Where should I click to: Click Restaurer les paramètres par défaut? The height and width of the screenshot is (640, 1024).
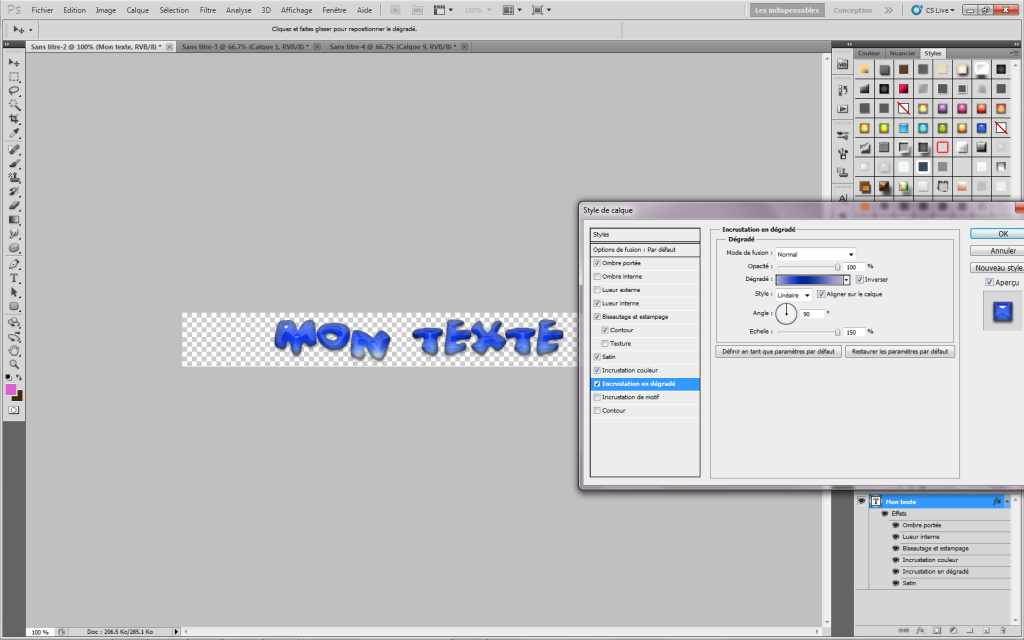[x=900, y=351]
